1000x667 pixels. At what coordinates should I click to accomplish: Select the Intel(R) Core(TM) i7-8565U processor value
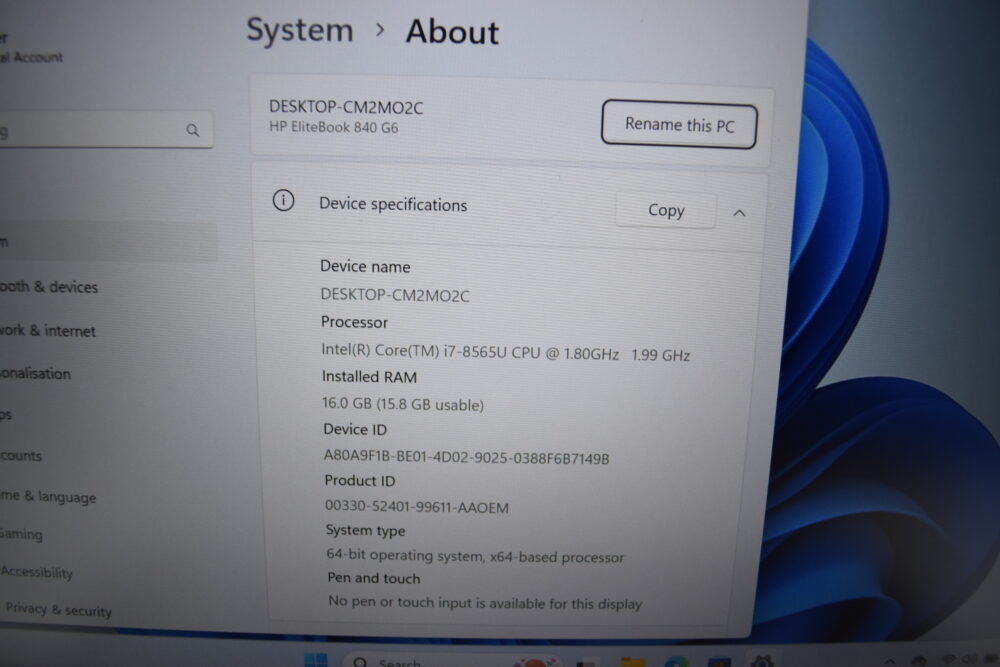[506, 353]
